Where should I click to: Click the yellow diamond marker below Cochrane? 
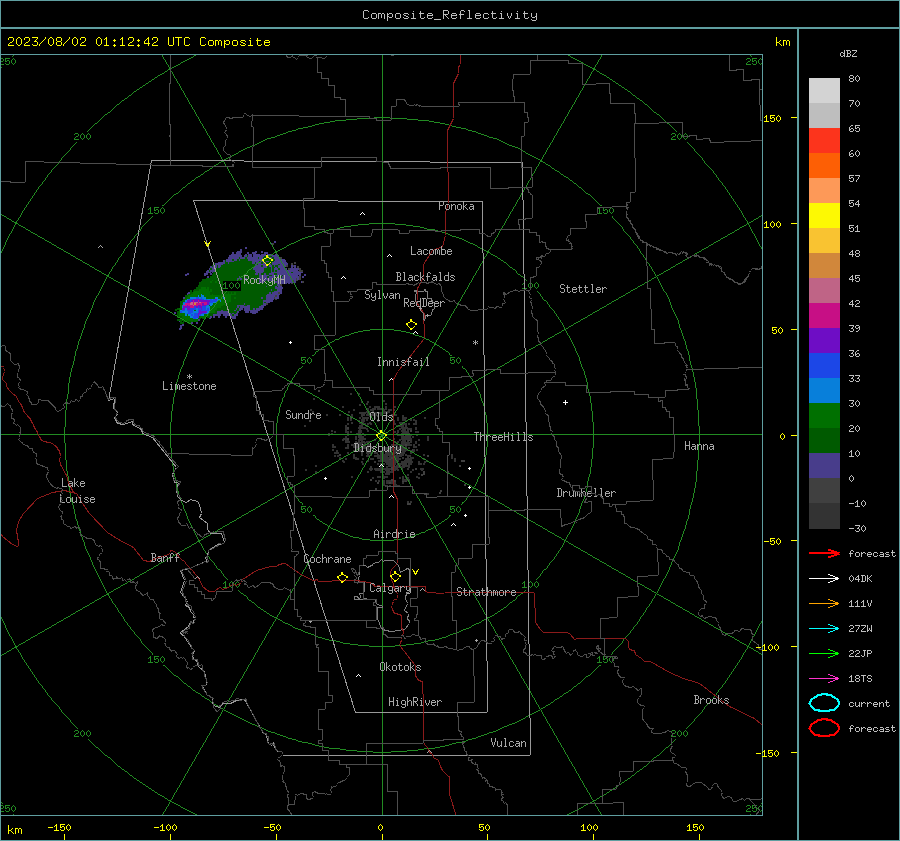[x=343, y=577]
